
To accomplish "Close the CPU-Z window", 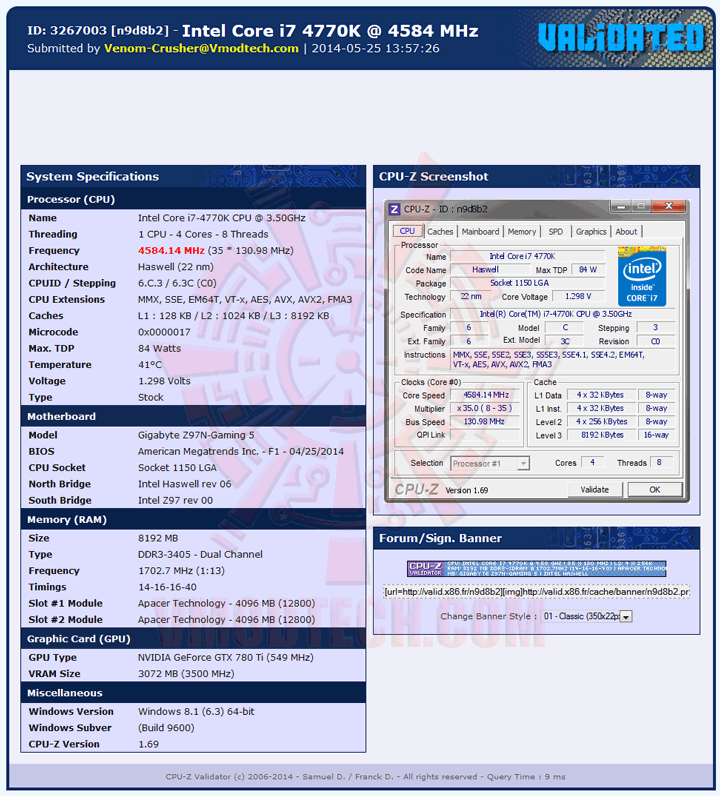I will point(669,206).
